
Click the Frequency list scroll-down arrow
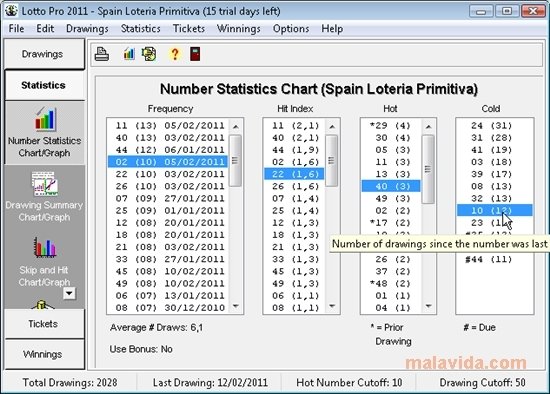[x=236, y=306]
